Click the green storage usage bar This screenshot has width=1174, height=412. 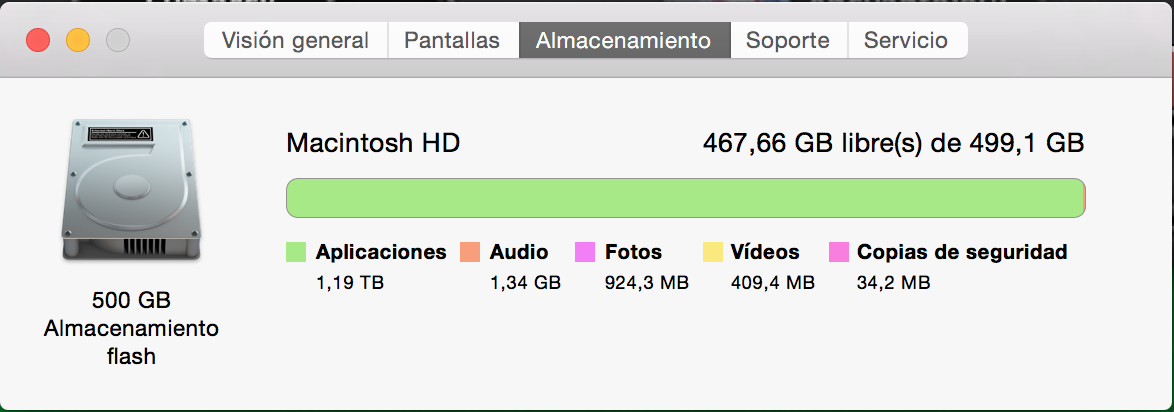(685, 197)
